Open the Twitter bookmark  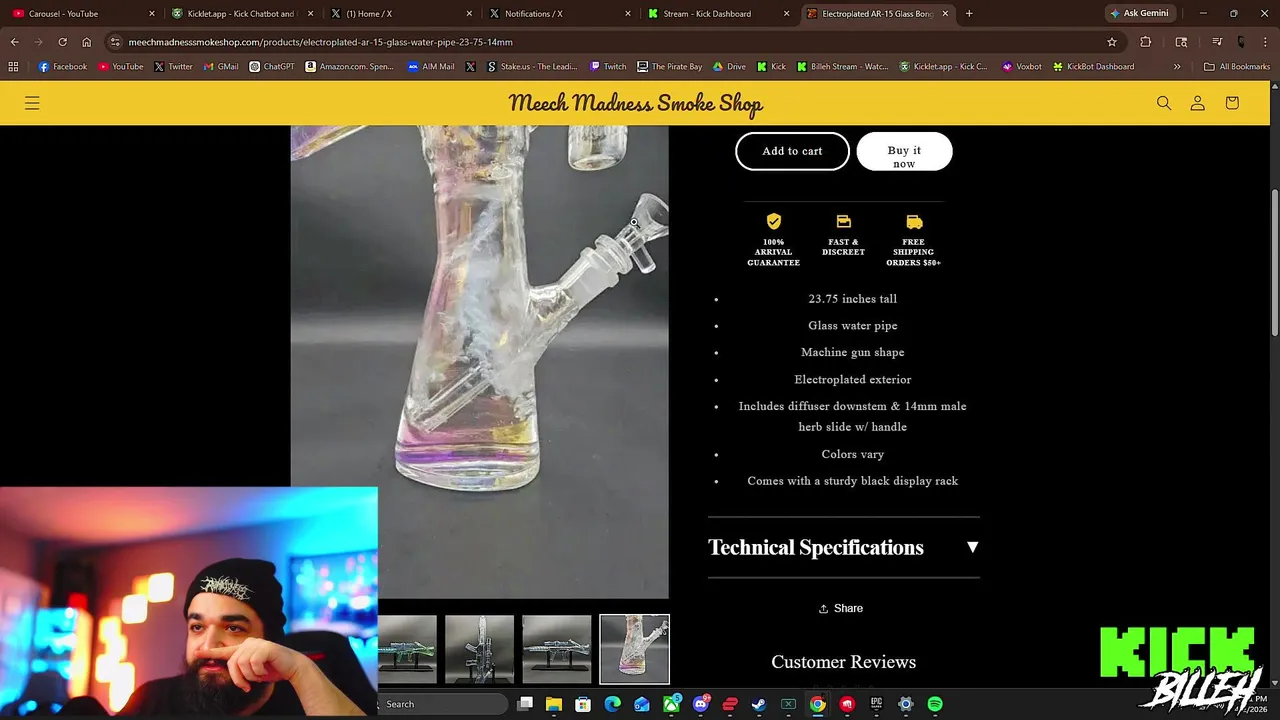coord(174,67)
